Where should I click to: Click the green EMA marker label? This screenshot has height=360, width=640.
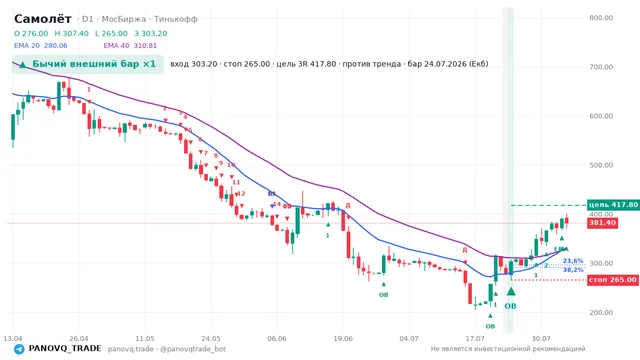[x=561, y=249]
